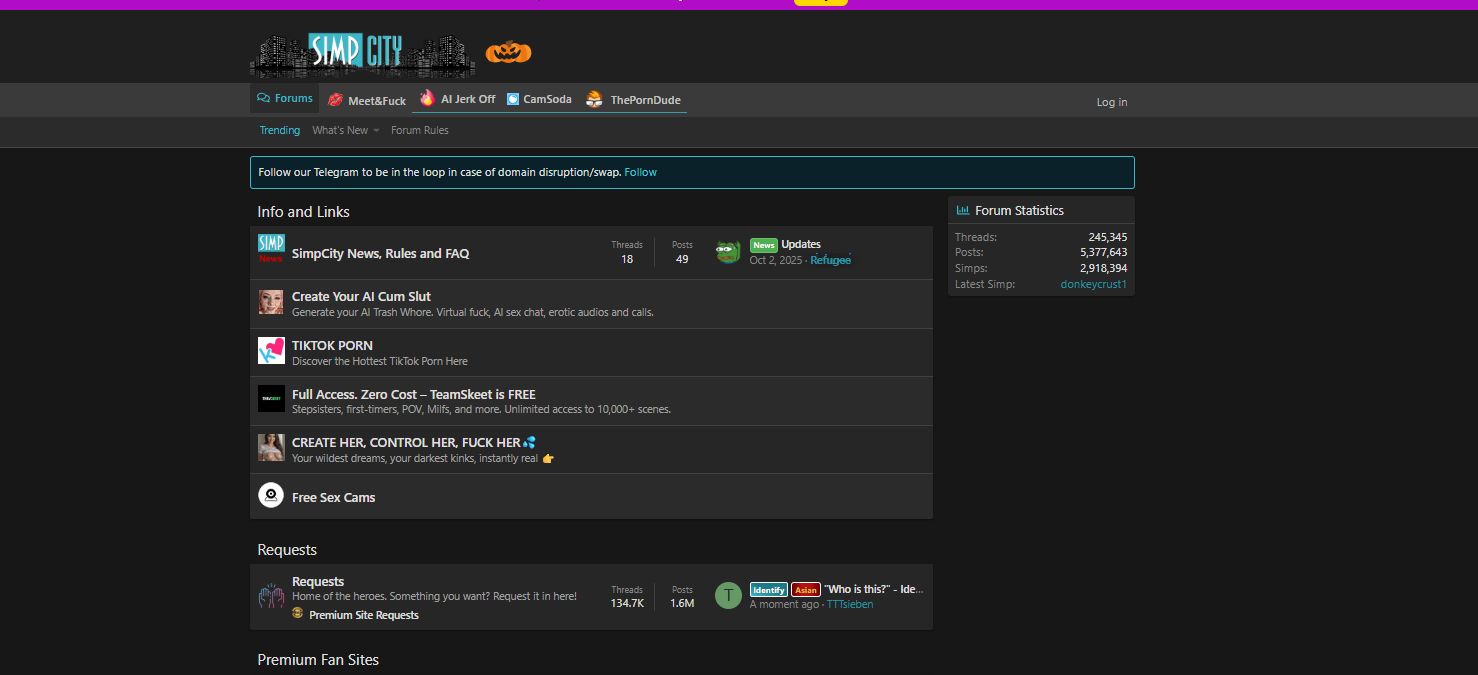Open the Forum Rules page
This screenshot has height=675, width=1478.
[420, 130]
